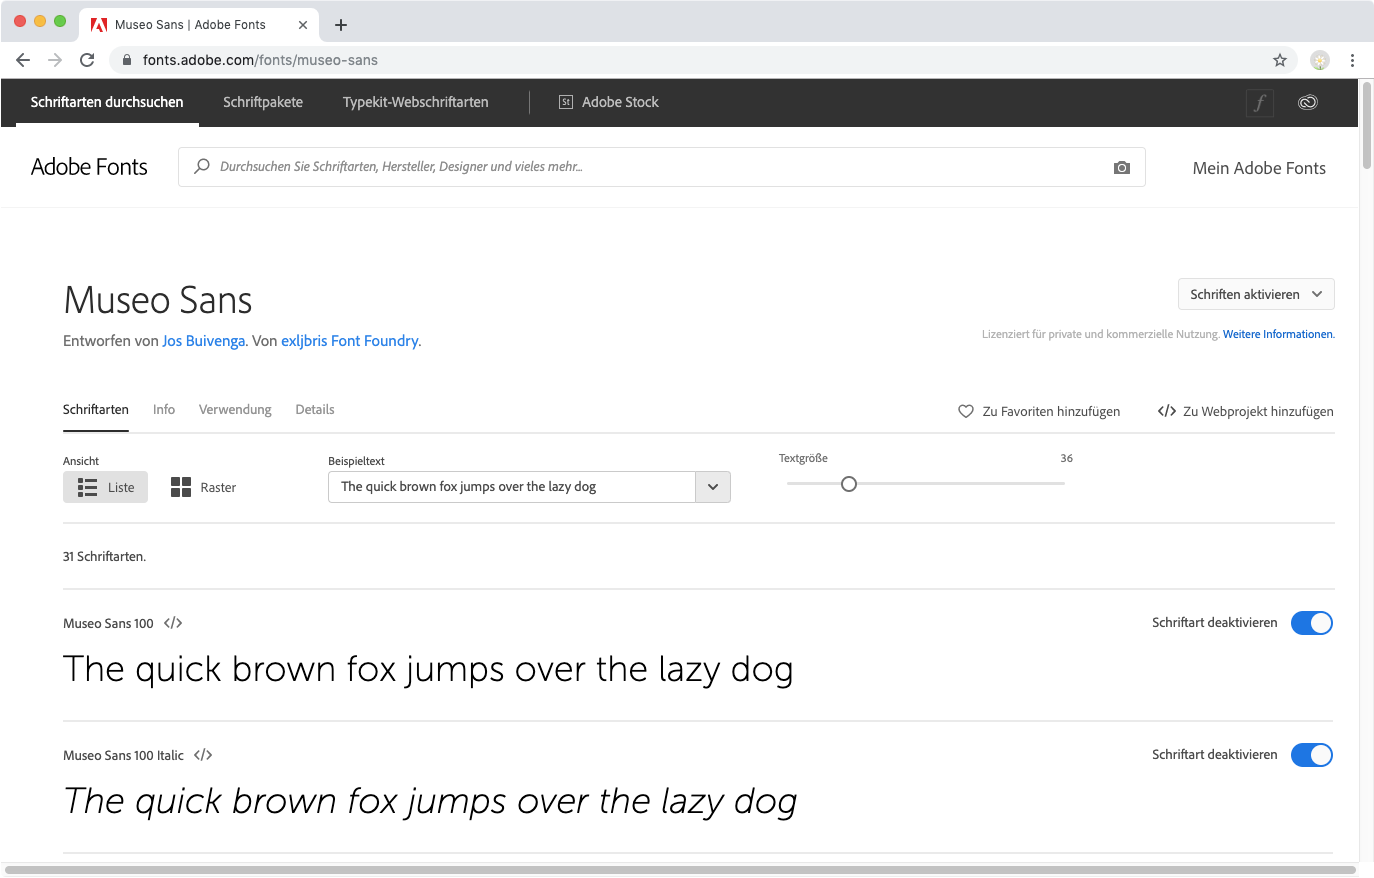Focus the font search input field
Viewport: 1374px width, 878px height.
[x=650, y=167]
